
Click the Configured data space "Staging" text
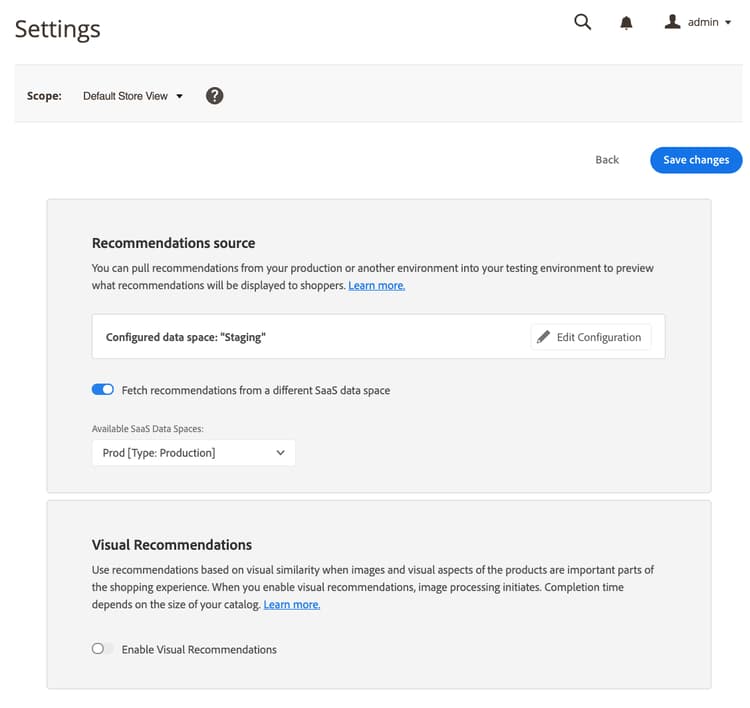pos(186,338)
